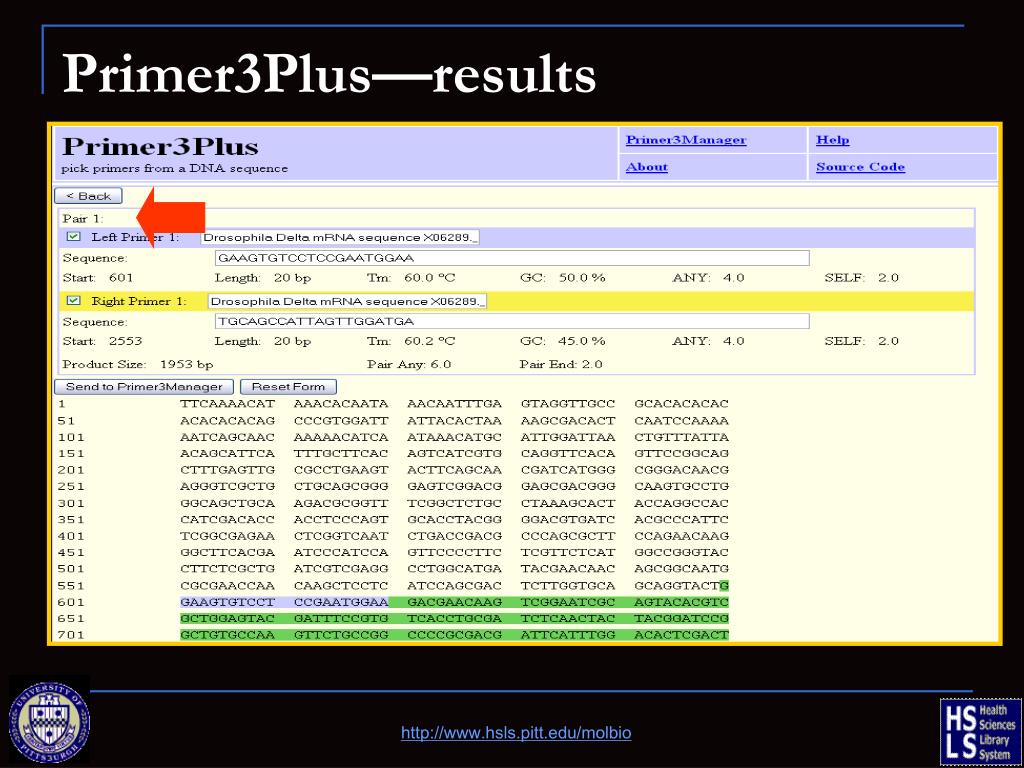Click the 'pick primers from a DNA sequence' subtitle
The height and width of the screenshot is (768, 1024).
coord(174,168)
